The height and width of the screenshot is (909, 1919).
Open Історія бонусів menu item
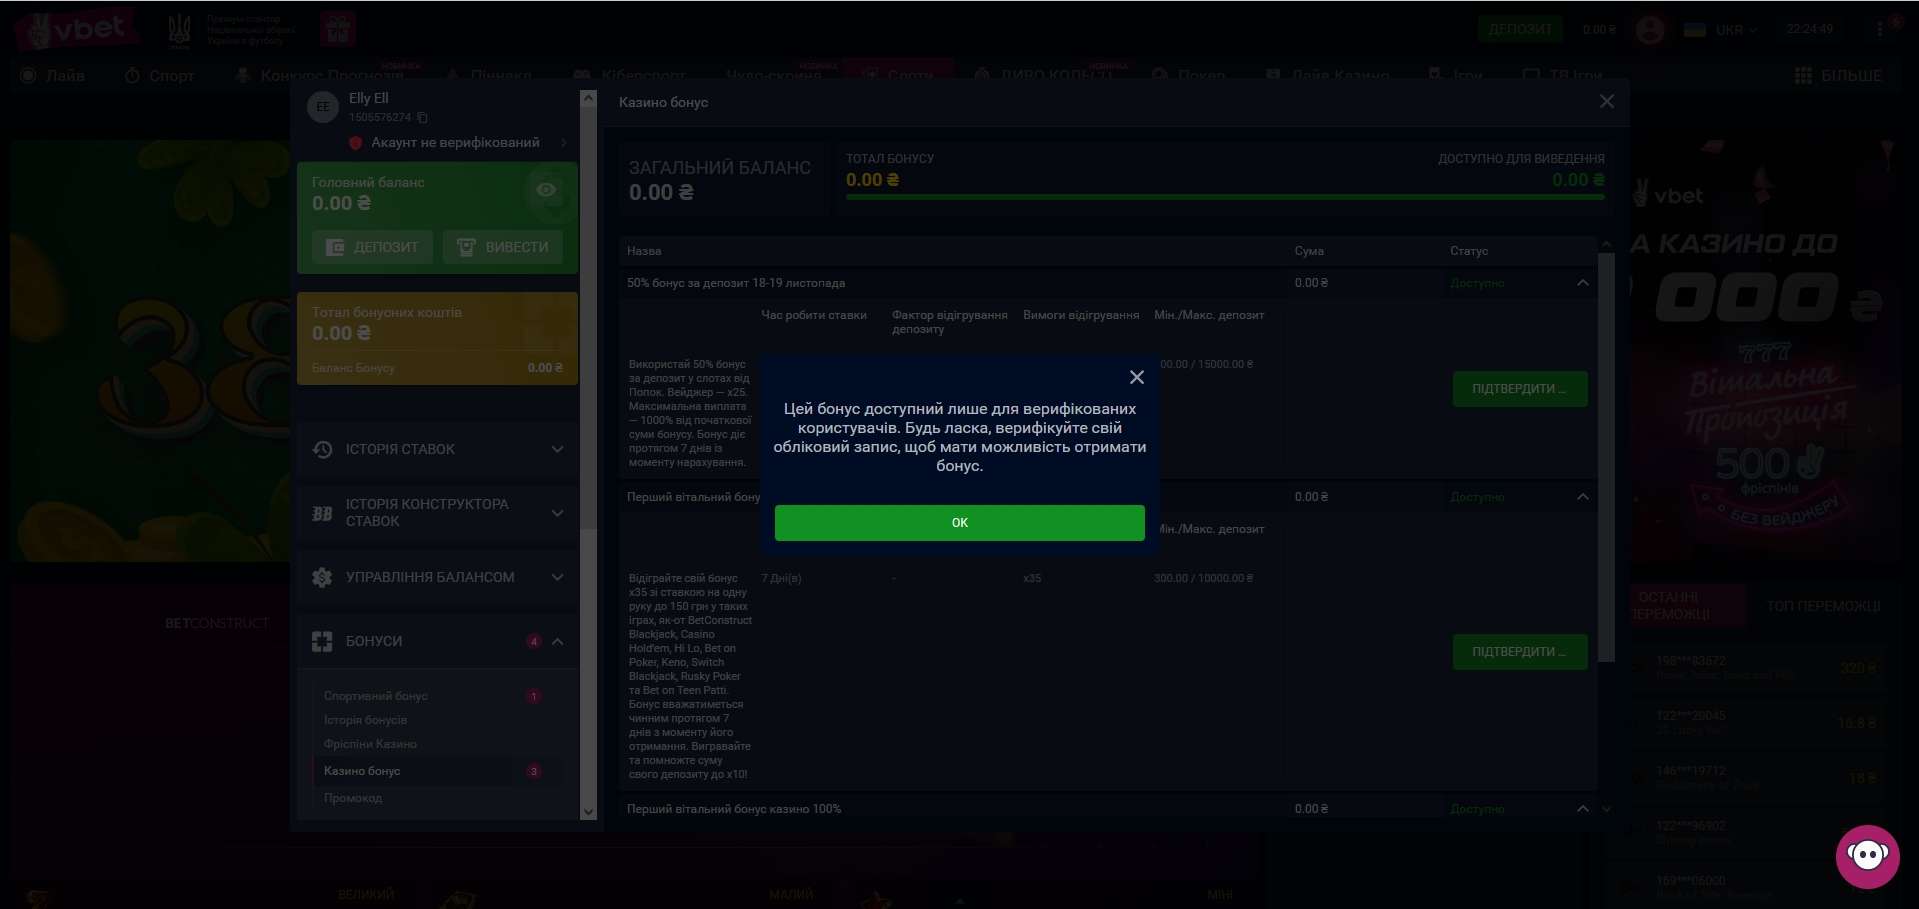pyautogui.click(x=365, y=720)
